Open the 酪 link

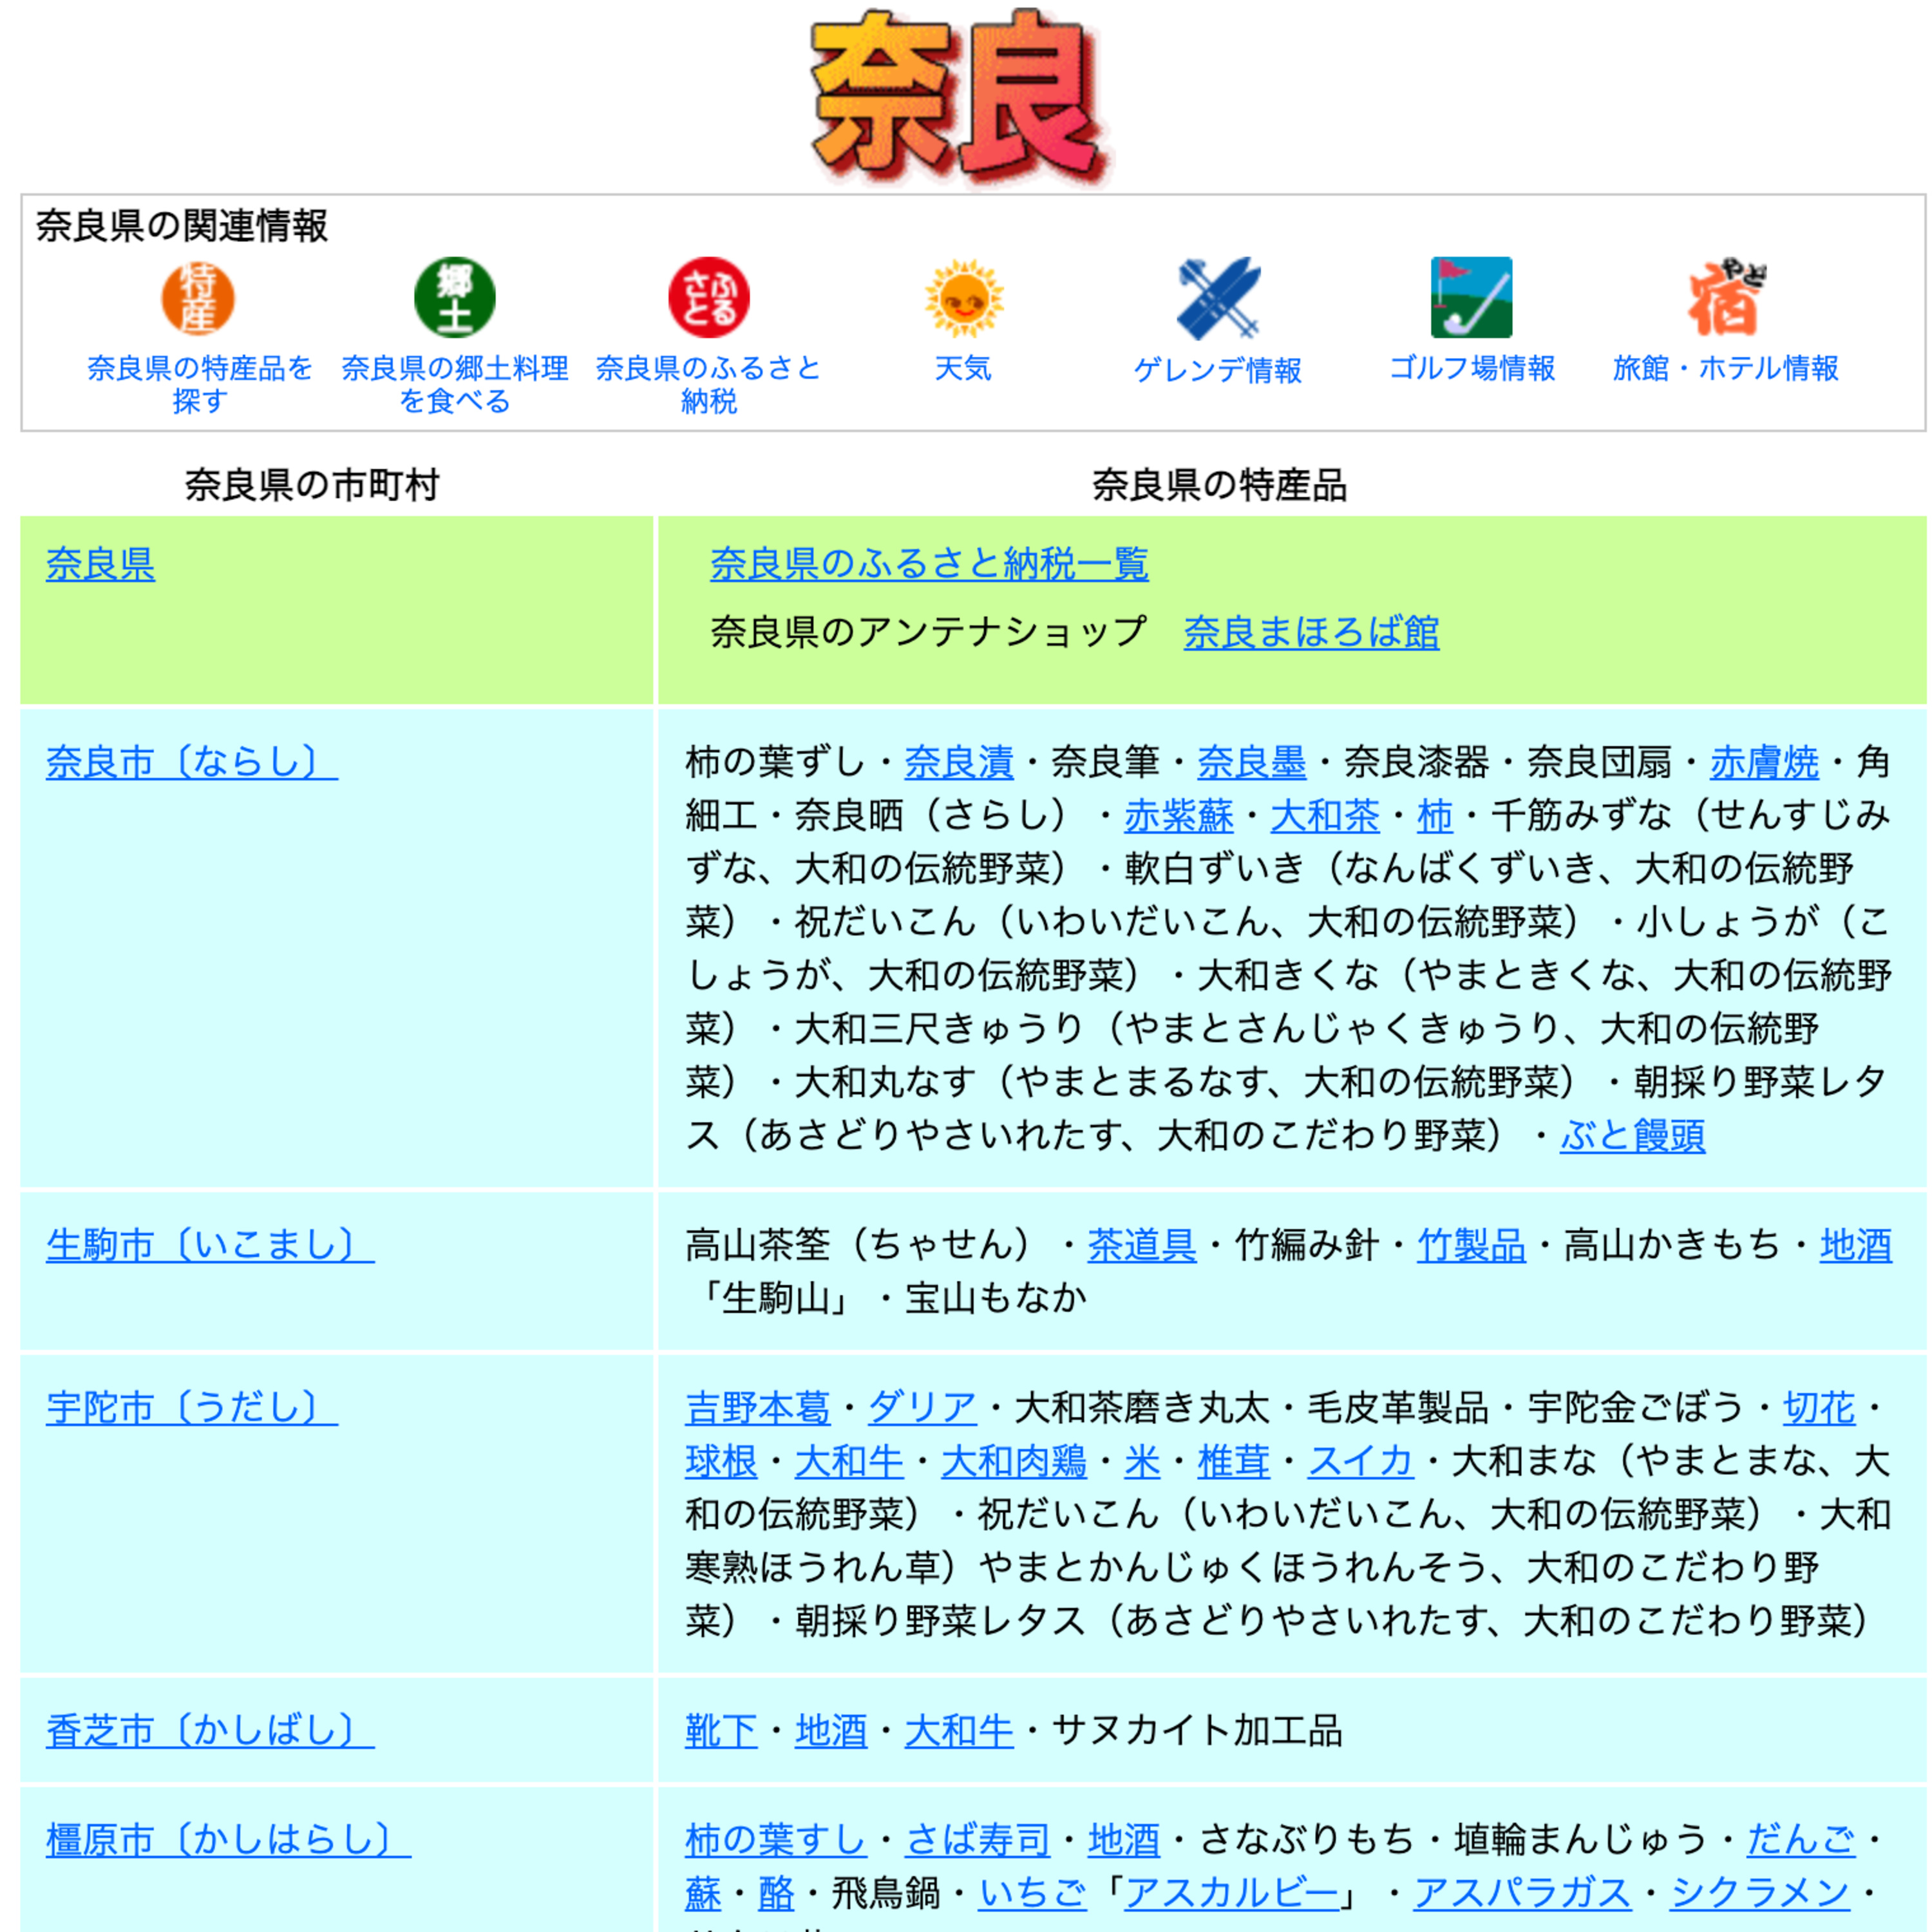tap(776, 1894)
